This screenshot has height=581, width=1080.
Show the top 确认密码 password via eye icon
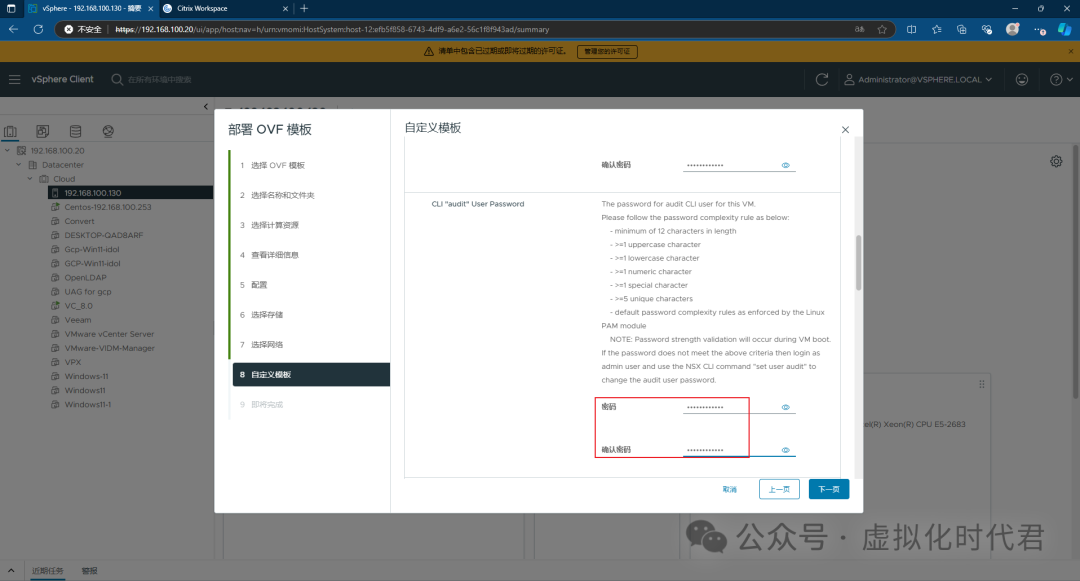click(785, 165)
